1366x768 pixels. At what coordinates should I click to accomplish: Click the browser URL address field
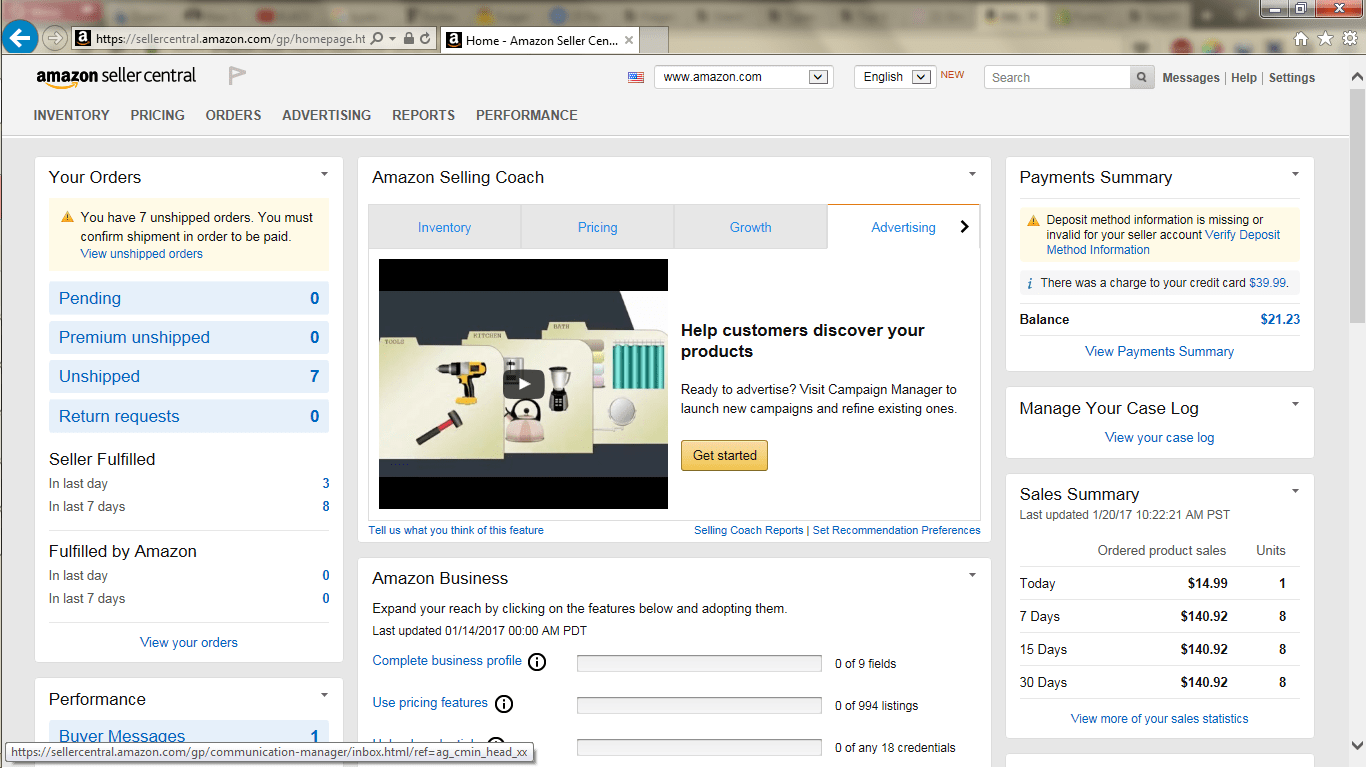(x=231, y=39)
